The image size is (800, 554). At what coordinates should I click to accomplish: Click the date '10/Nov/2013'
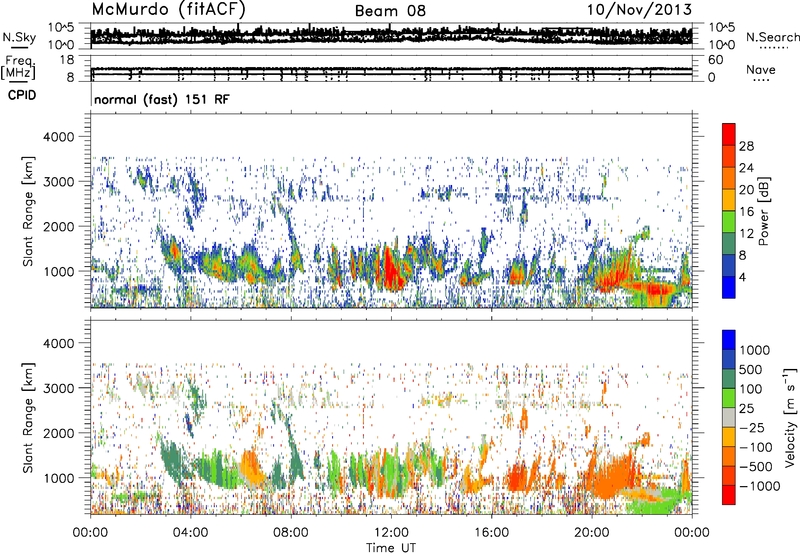(639, 10)
